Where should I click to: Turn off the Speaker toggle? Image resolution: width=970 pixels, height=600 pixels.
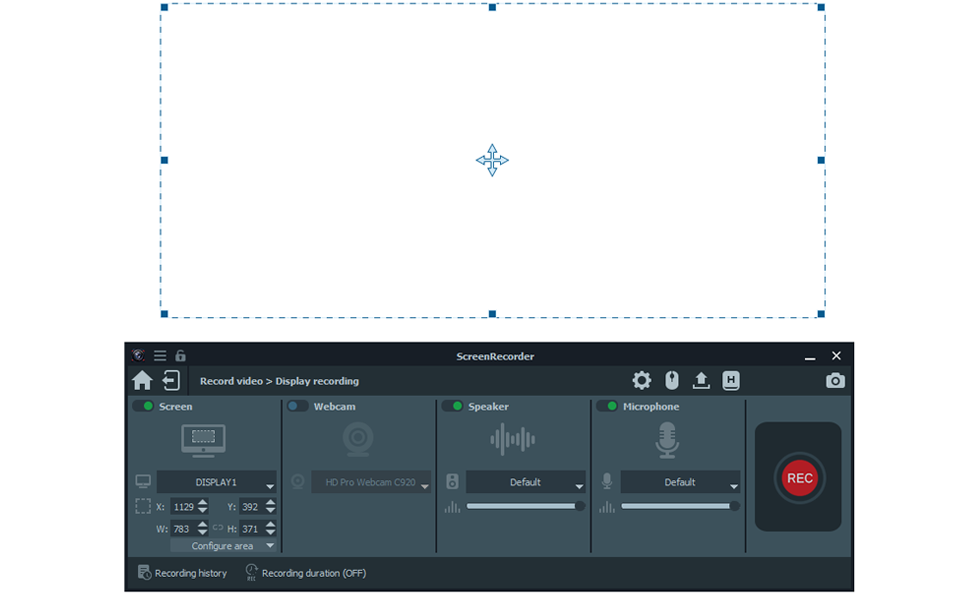[x=452, y=406]
